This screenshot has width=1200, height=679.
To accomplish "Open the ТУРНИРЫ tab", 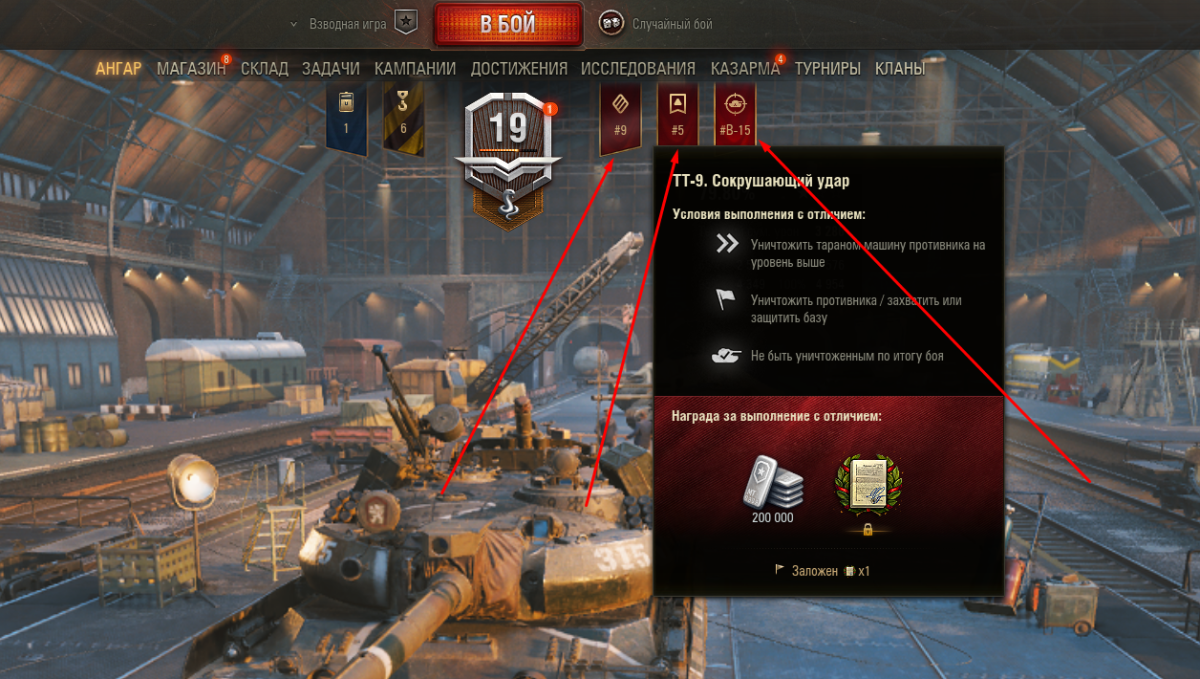I will (827, 69).
